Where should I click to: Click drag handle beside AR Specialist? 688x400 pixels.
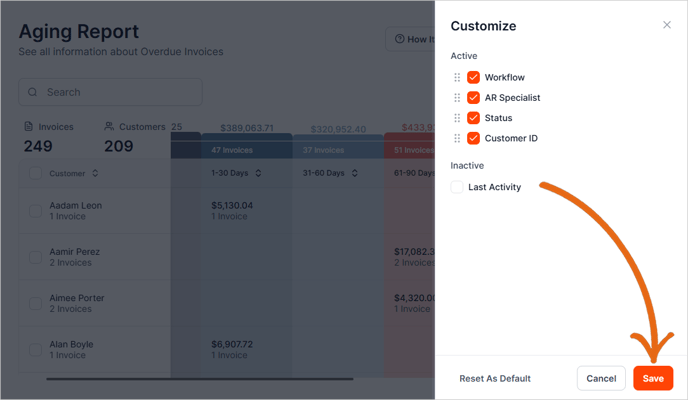[x=457, y=98]
